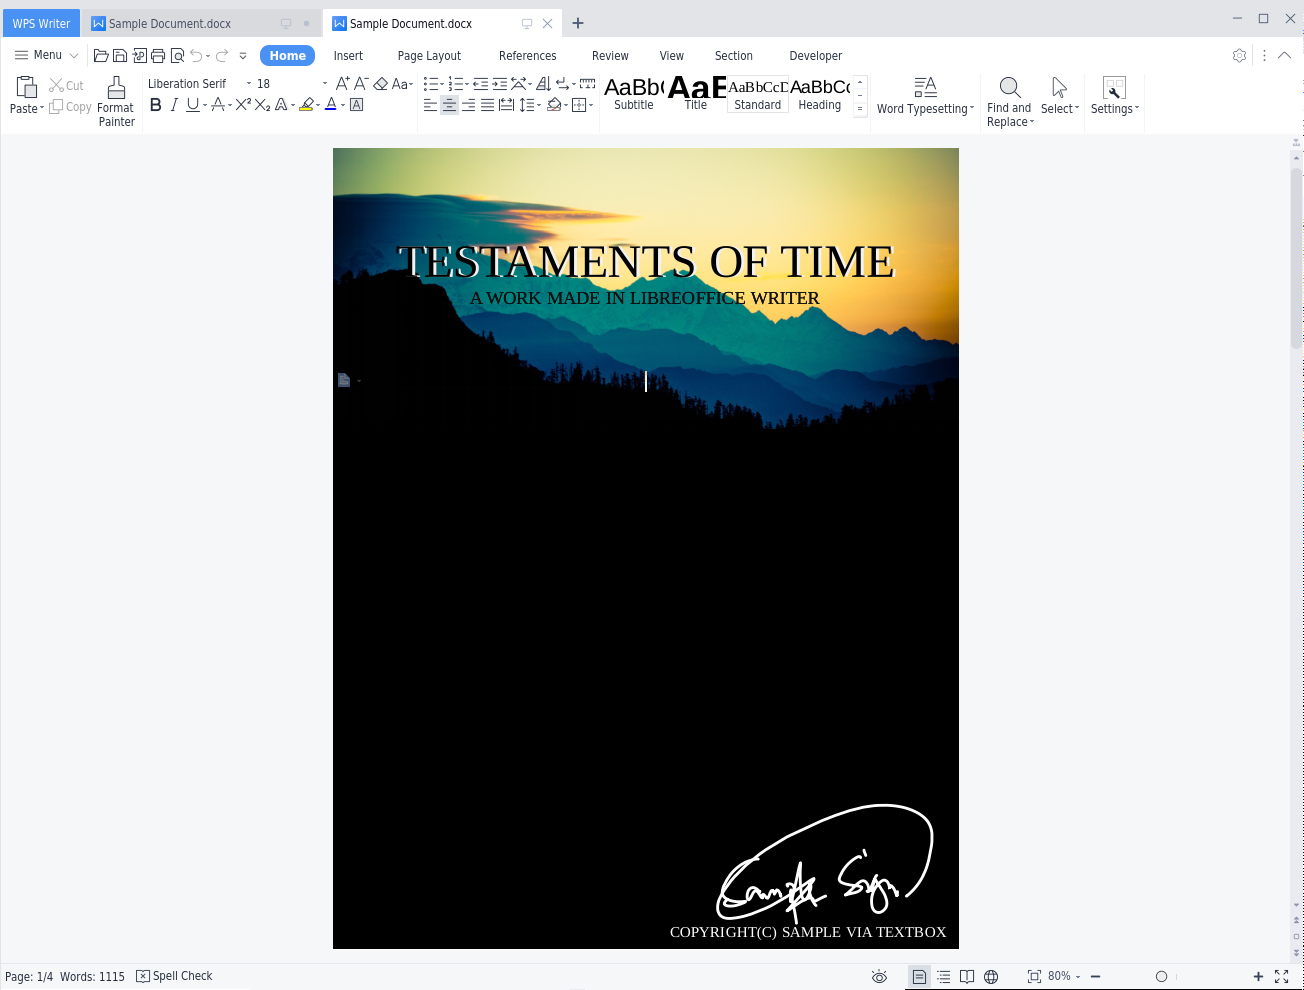This screenshot has height=990, width=1304.
Task: Apply the Heading style
Action: click(x=820, y=94)
